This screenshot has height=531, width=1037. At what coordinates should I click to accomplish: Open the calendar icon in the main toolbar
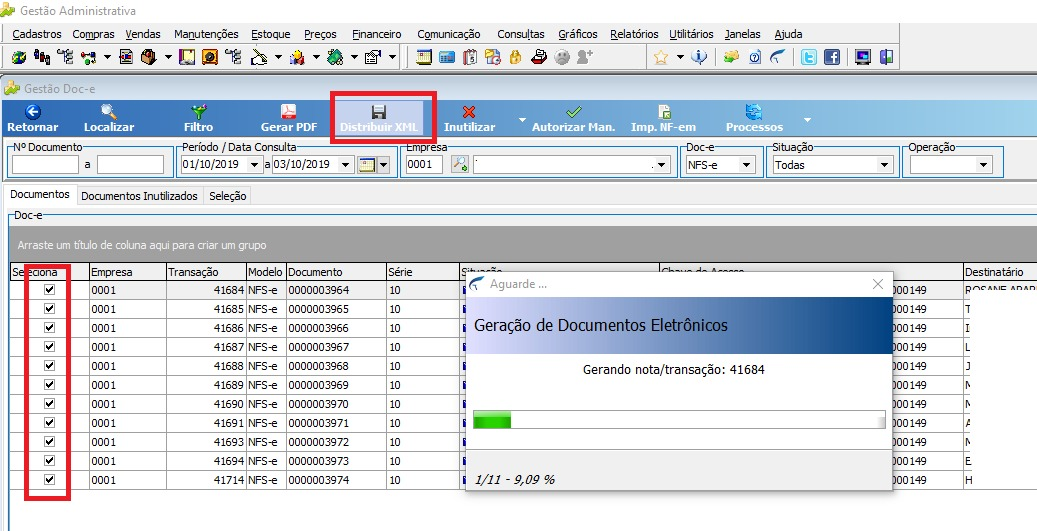pos(424,58)
